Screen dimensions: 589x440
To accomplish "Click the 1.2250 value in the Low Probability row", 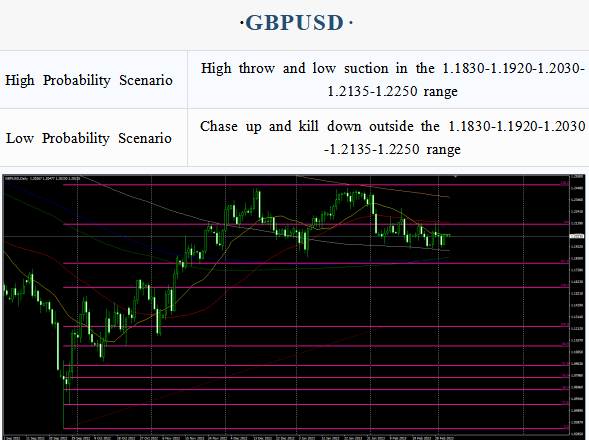I will click(x=398, y=150).
